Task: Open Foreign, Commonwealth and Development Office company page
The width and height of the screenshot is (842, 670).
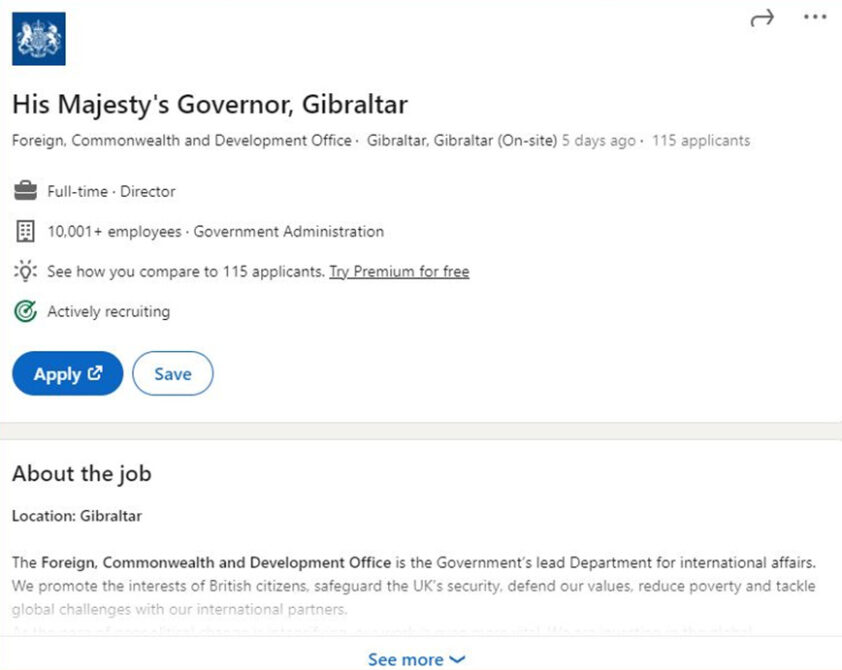Action: (x=181, y=140)
